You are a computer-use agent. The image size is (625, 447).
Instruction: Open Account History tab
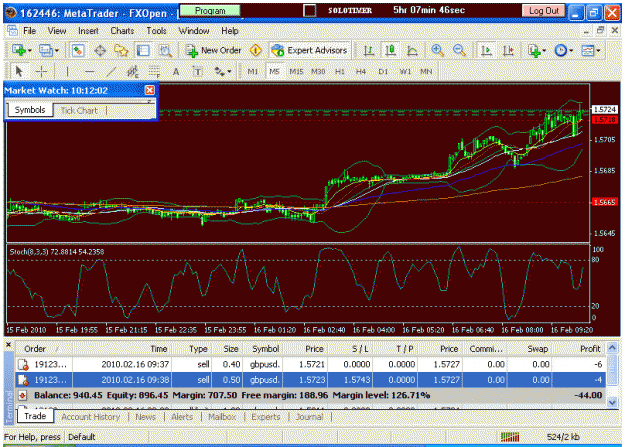coord(90,417)
